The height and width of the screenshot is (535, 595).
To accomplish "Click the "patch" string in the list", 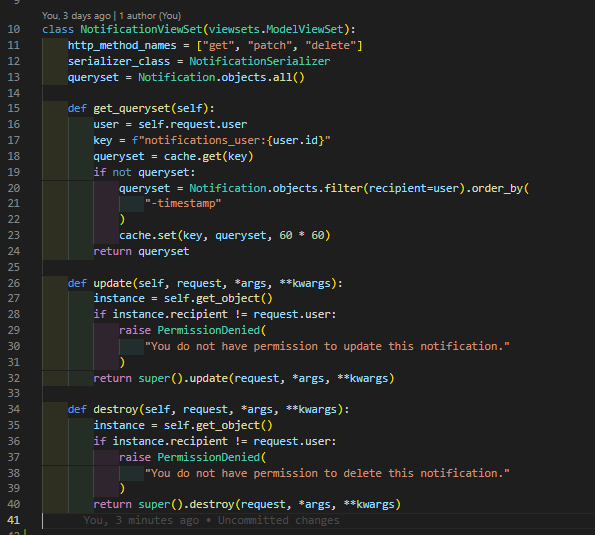I will click(269, 46).
